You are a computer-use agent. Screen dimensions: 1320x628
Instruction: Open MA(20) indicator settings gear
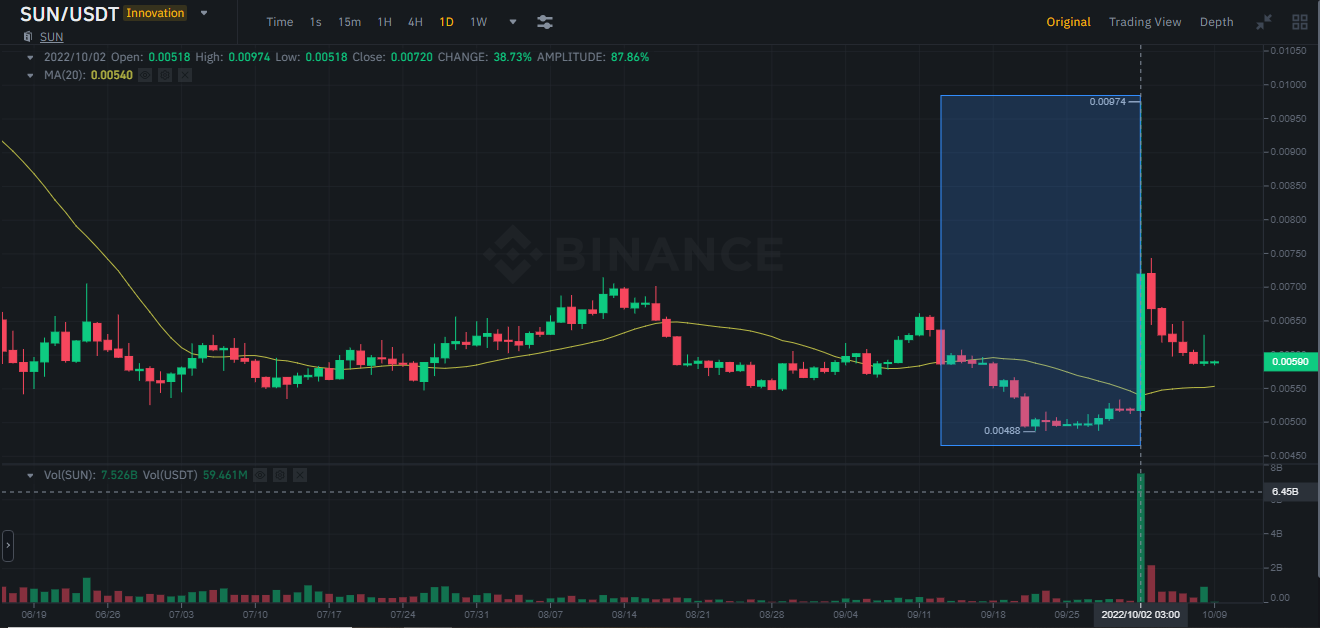tap(165, 75)
